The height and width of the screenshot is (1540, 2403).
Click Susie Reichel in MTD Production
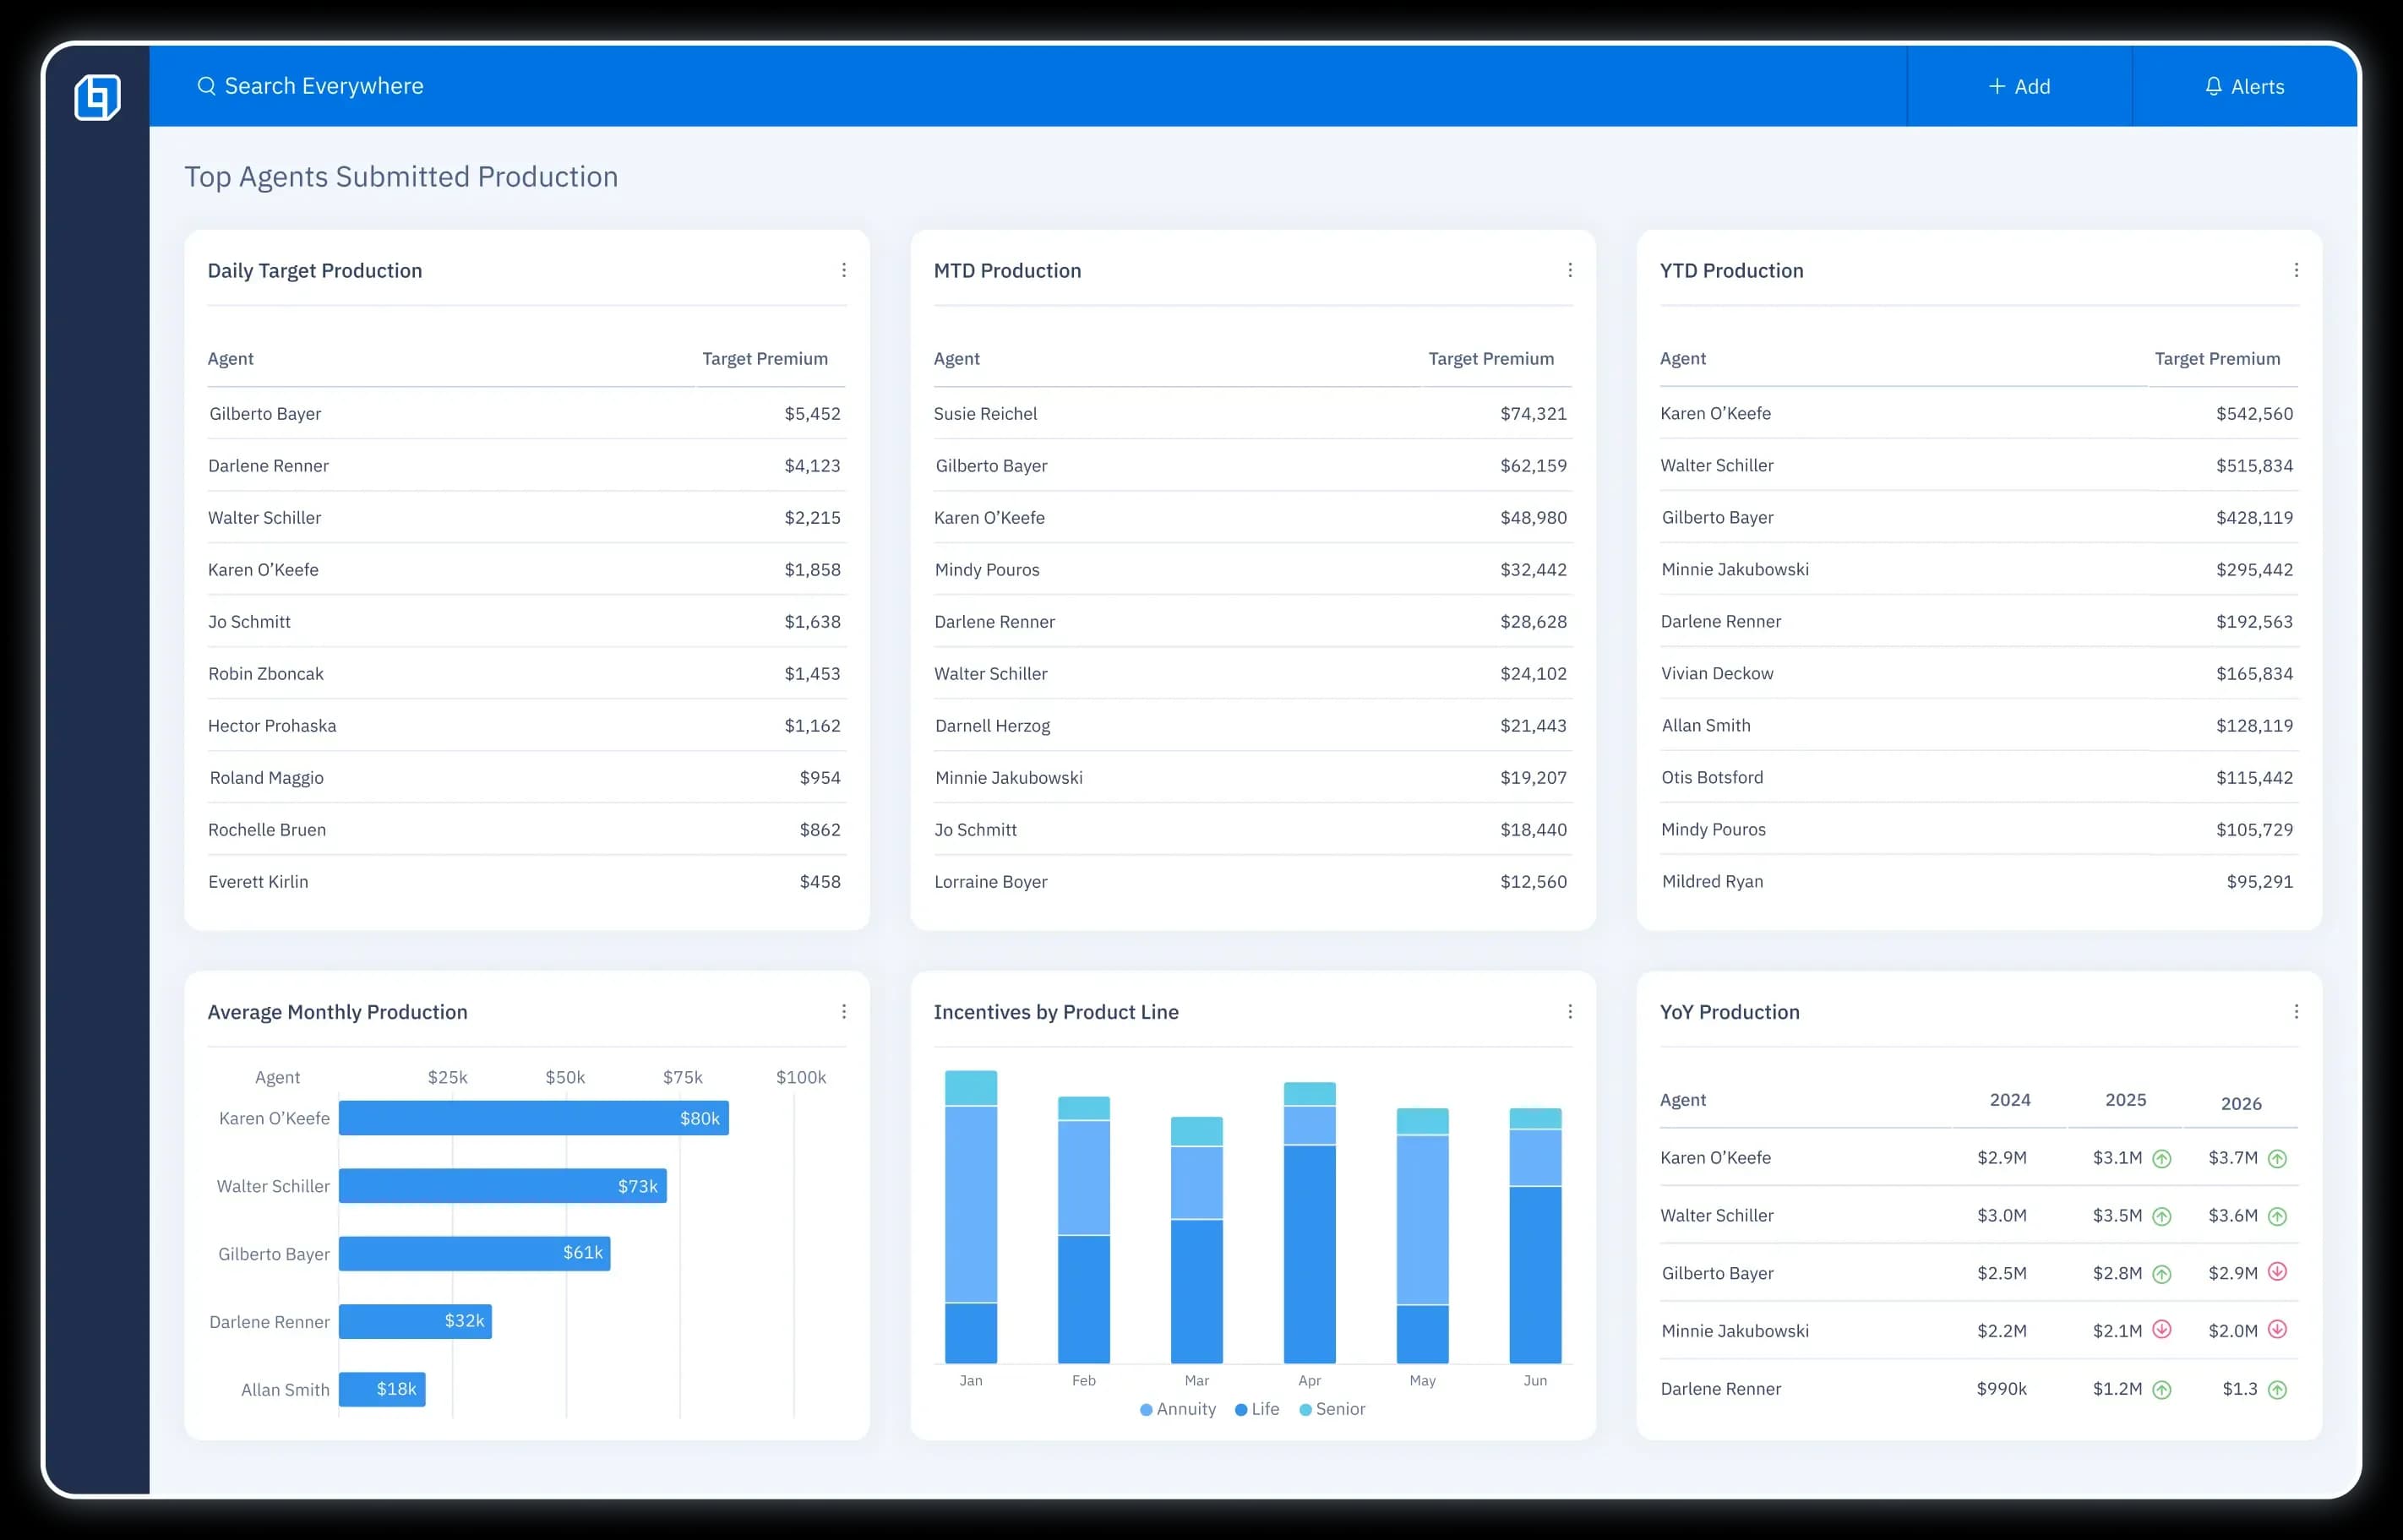[x=985, y=414]
